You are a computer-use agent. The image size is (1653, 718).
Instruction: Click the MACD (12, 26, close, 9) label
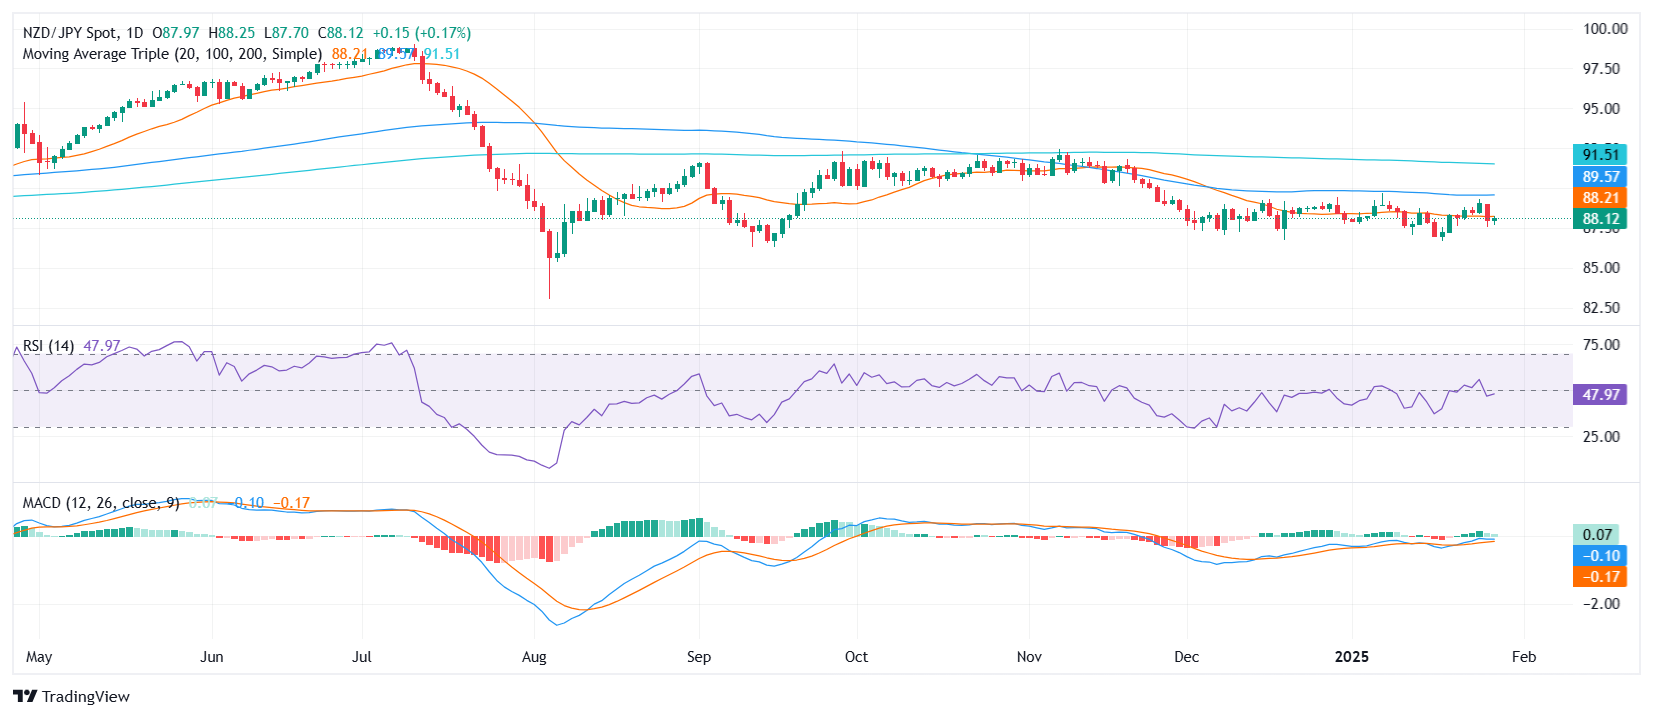[101, 503]
